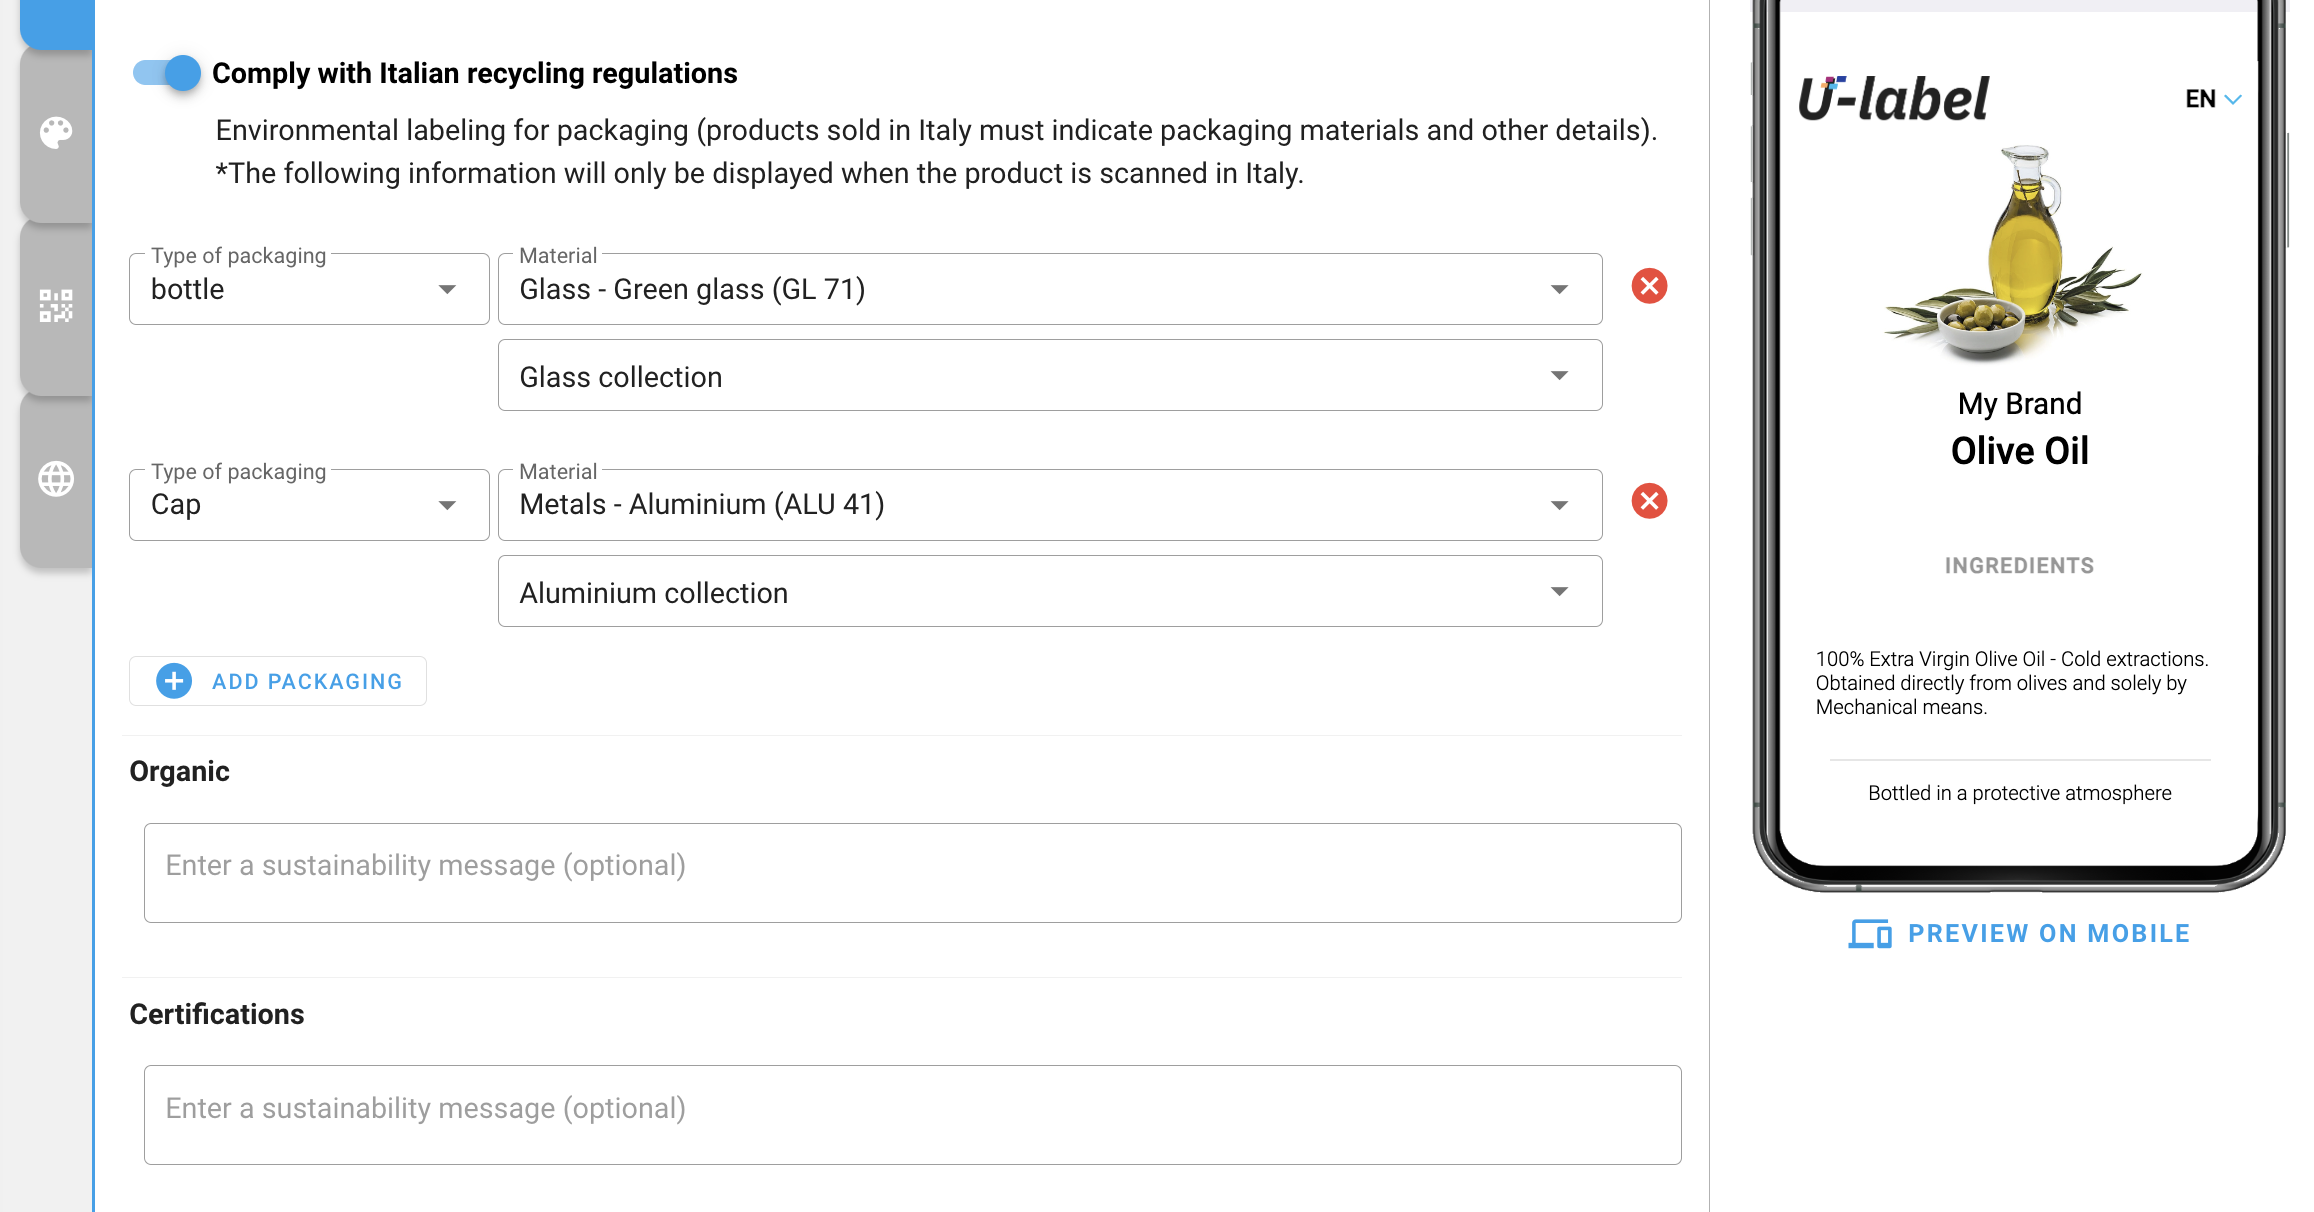Remove the Cap packaging row
This screenshot has height=1212, width=2314.
tap(1649, 502)
